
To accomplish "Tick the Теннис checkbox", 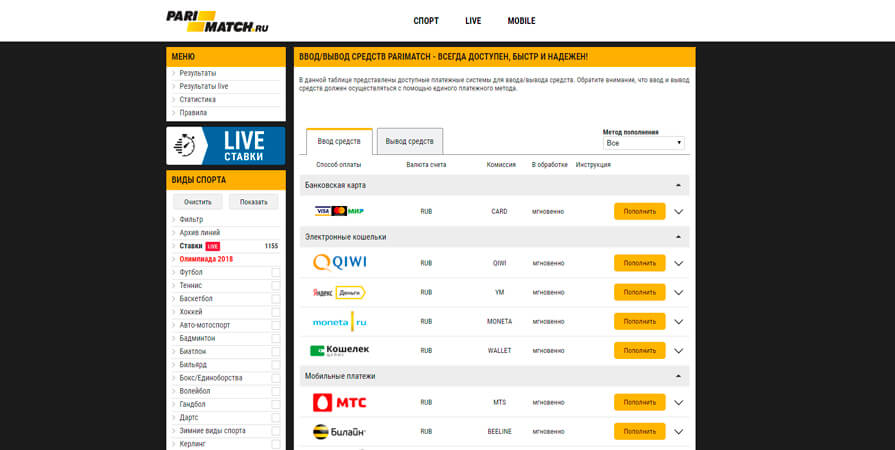I will pos(276,286).
